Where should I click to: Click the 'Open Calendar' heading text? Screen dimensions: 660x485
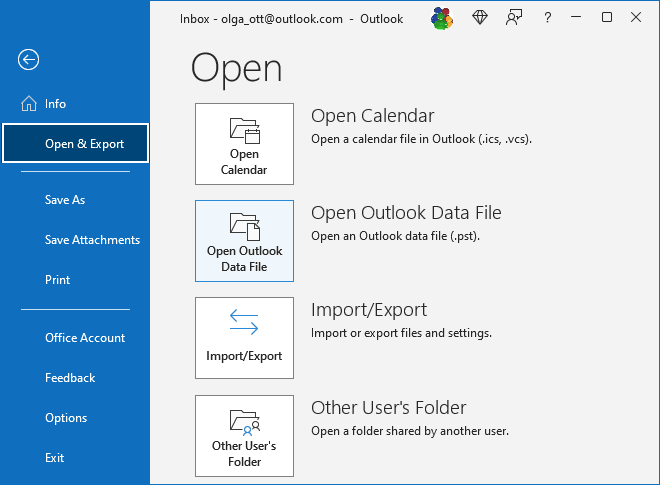373,116
